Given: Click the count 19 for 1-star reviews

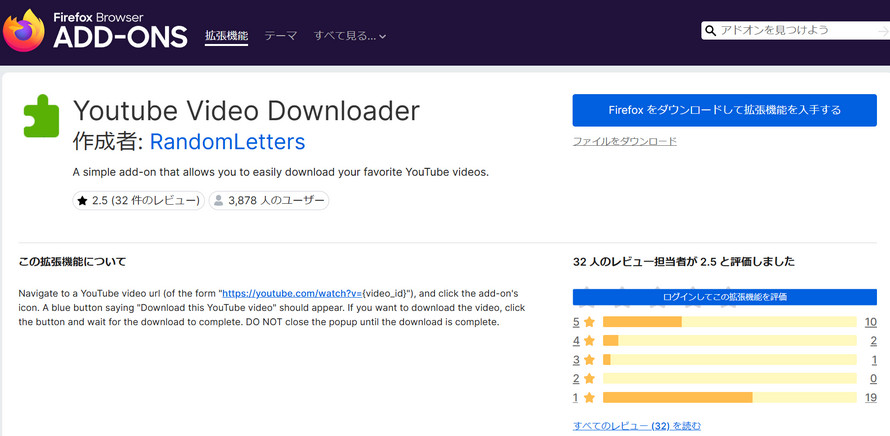Looking at the screenshot, I should coord(871,397).
